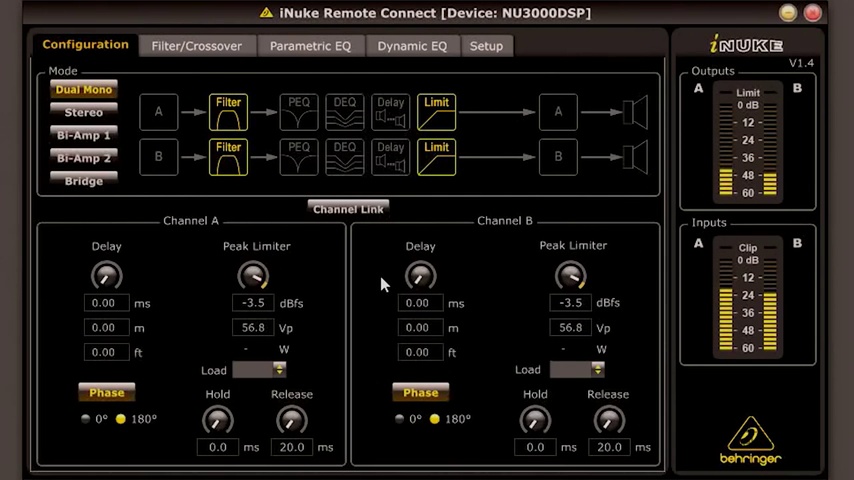This screenshot has height=480, width=854.
Task: Select Channel B 180° phase indicator
Action: coord(435,419)
